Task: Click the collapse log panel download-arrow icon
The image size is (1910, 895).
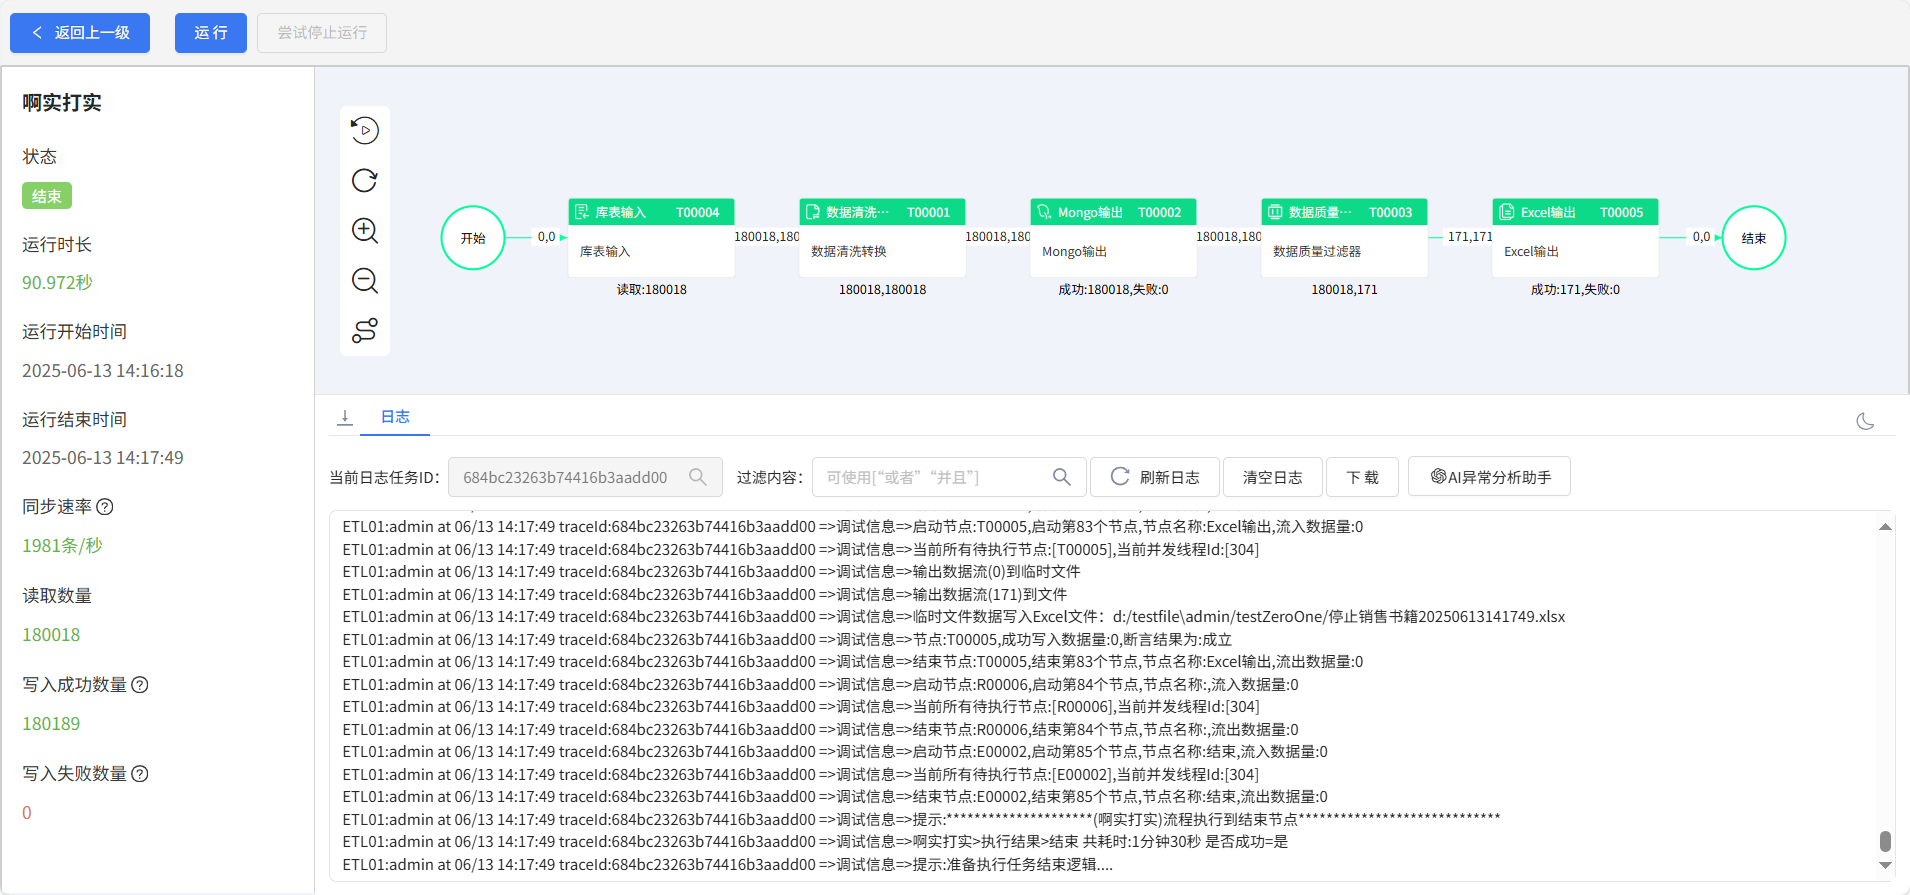Action: pyautogui.click(x=345, y=417)
